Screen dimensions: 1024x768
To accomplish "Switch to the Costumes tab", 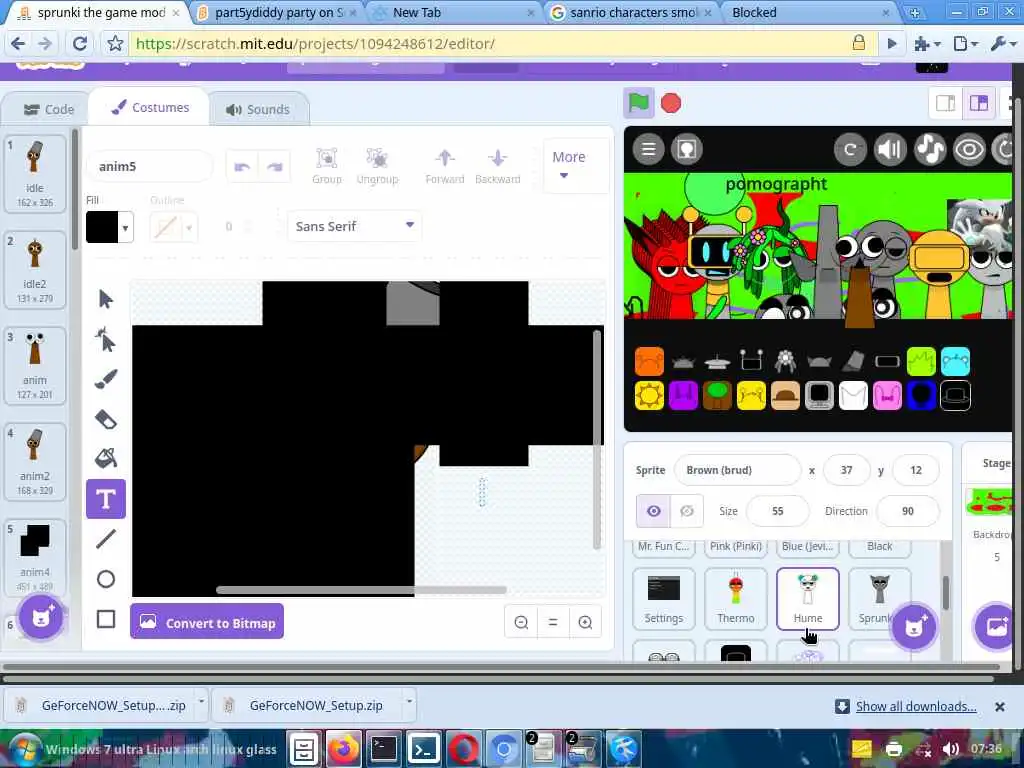I will (150, 108).
